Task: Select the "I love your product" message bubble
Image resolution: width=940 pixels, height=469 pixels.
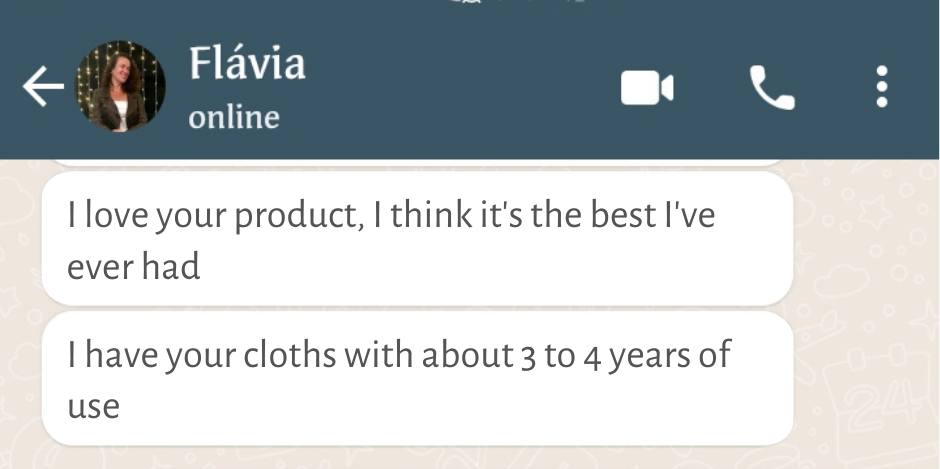Action: coord(417,240)
